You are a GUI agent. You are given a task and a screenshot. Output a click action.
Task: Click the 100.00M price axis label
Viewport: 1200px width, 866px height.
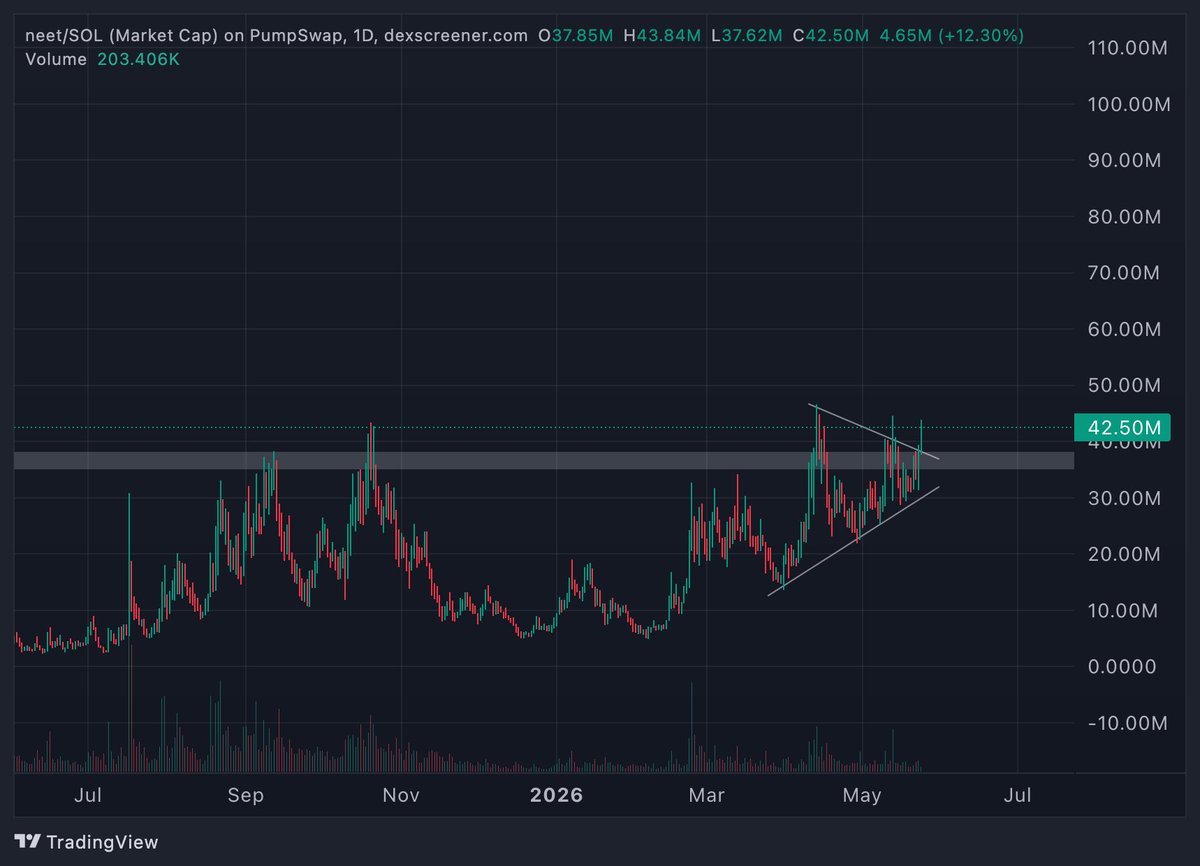tap(1129, 104)
